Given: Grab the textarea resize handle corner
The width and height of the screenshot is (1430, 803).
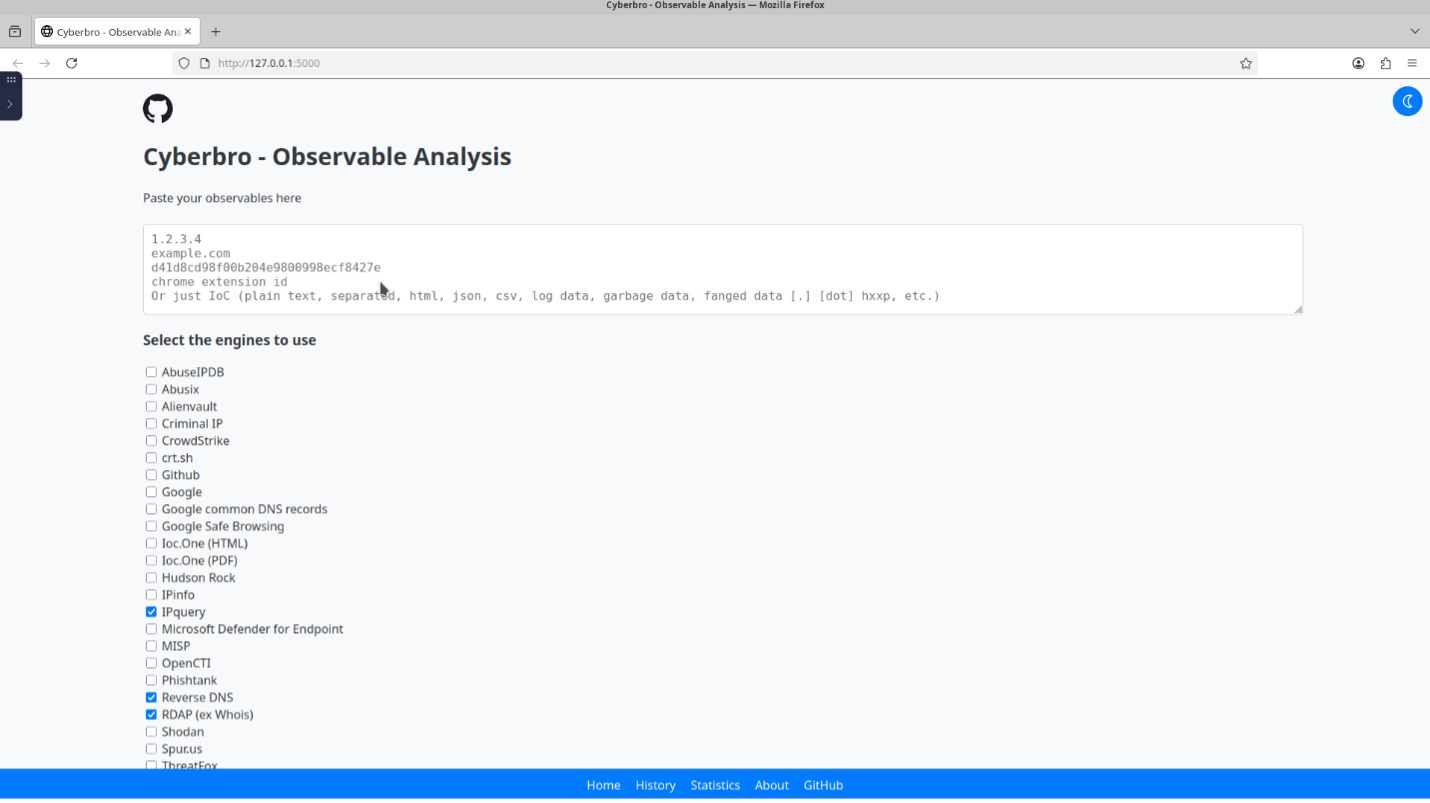Looking at the screenshot, I should pos(1298,310).
